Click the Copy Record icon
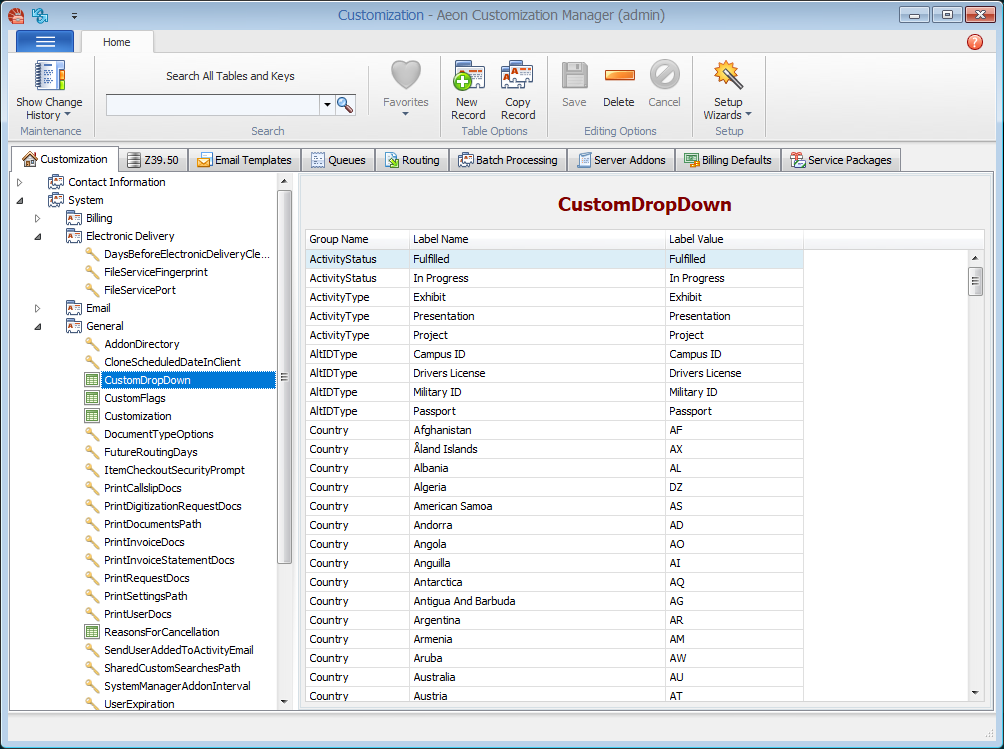This screenshot has width=1004, height=749. pos(518,77)
